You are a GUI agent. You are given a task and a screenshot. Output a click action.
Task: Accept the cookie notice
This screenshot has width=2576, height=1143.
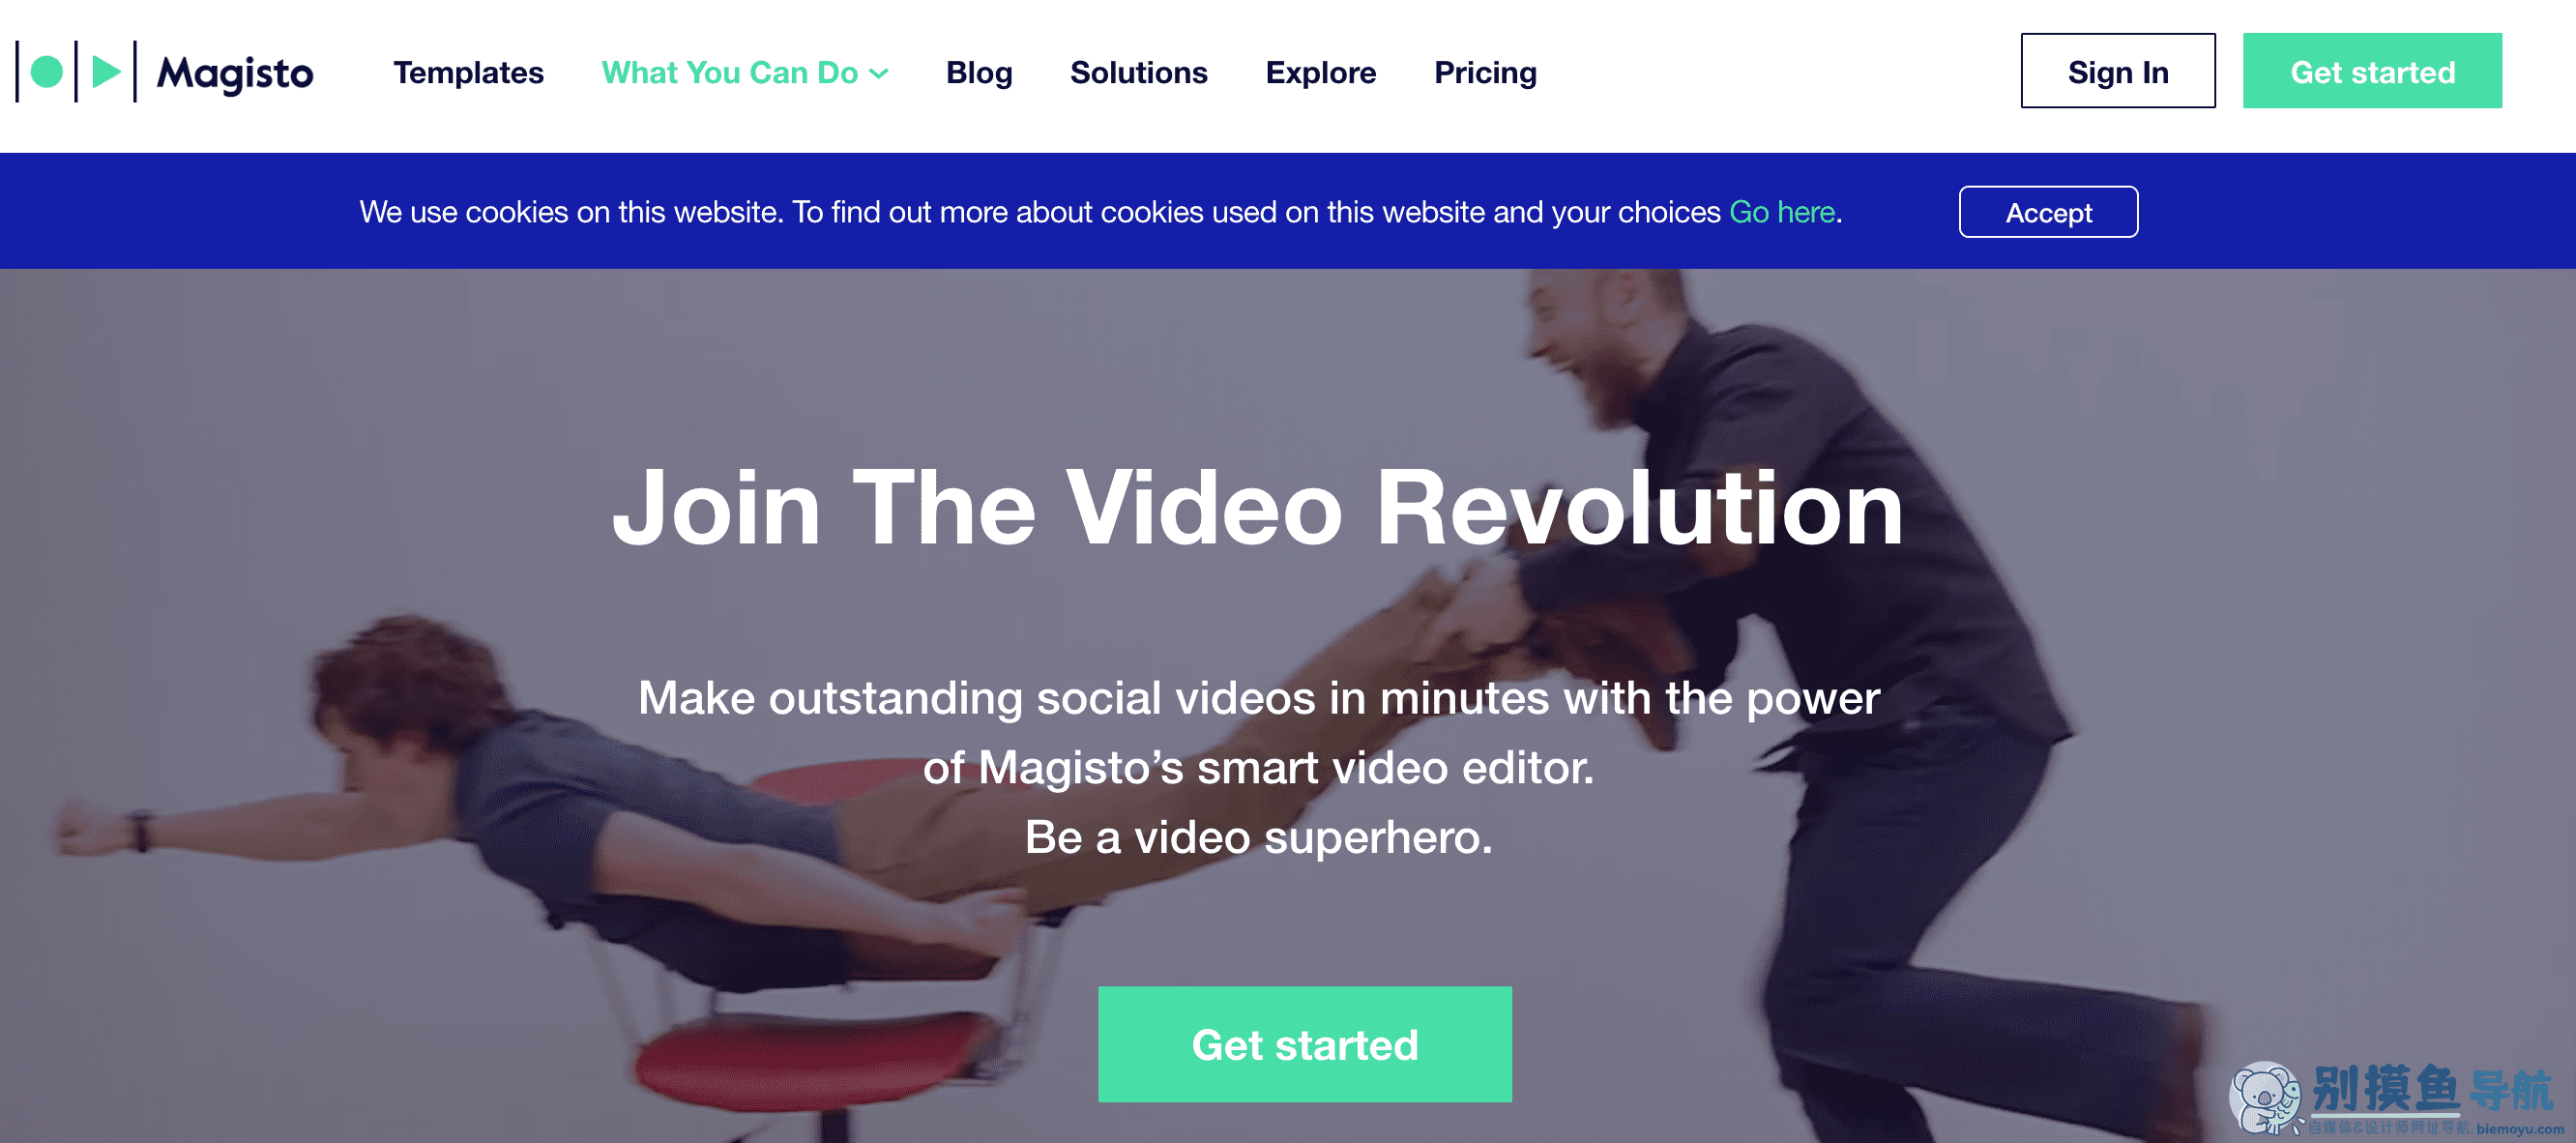[2048, 212]
